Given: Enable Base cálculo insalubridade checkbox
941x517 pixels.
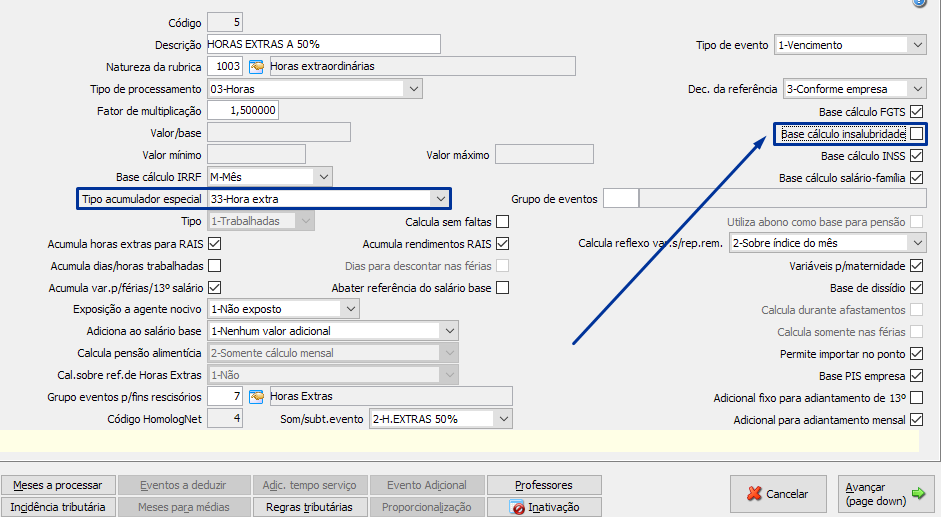Looking at the screenshot, I should coord(916,134).
